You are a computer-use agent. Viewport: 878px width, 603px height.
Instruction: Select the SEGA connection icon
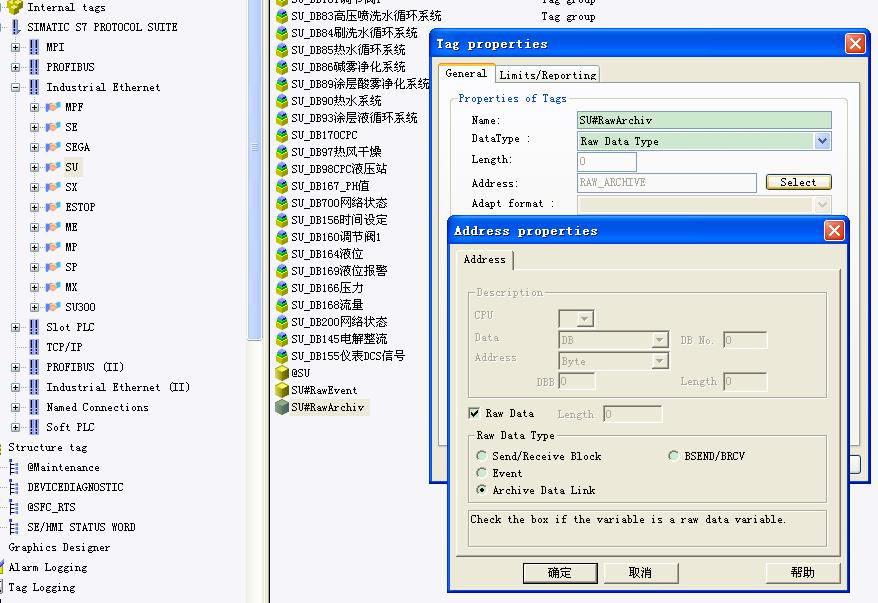(53, 147)
